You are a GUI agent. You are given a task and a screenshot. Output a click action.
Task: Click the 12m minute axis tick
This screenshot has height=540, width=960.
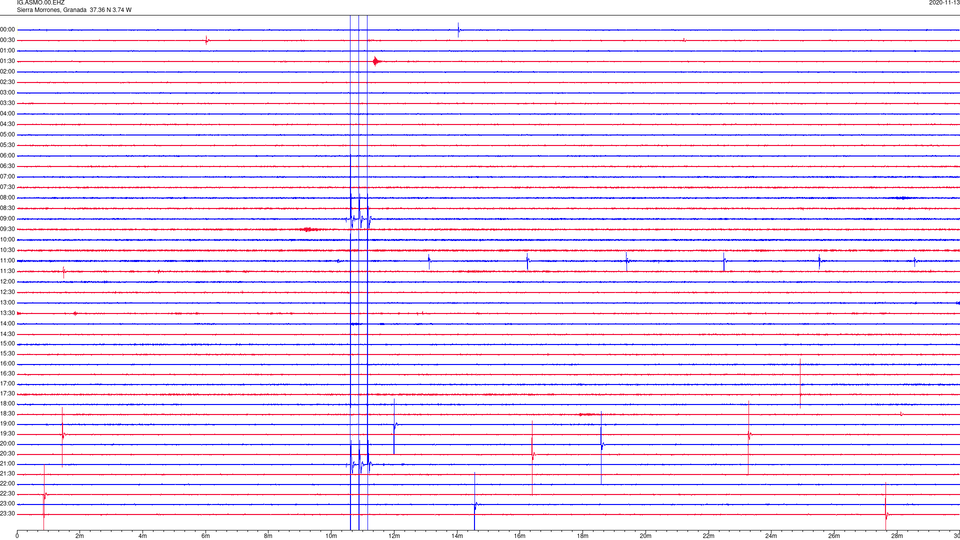click(x=394, y=536)
